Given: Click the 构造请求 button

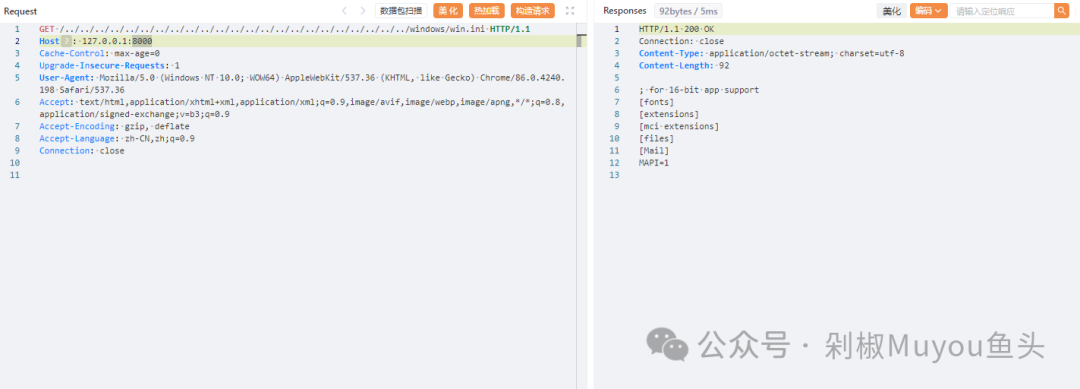Looking at the screenshot, I should tap(532, 11).
